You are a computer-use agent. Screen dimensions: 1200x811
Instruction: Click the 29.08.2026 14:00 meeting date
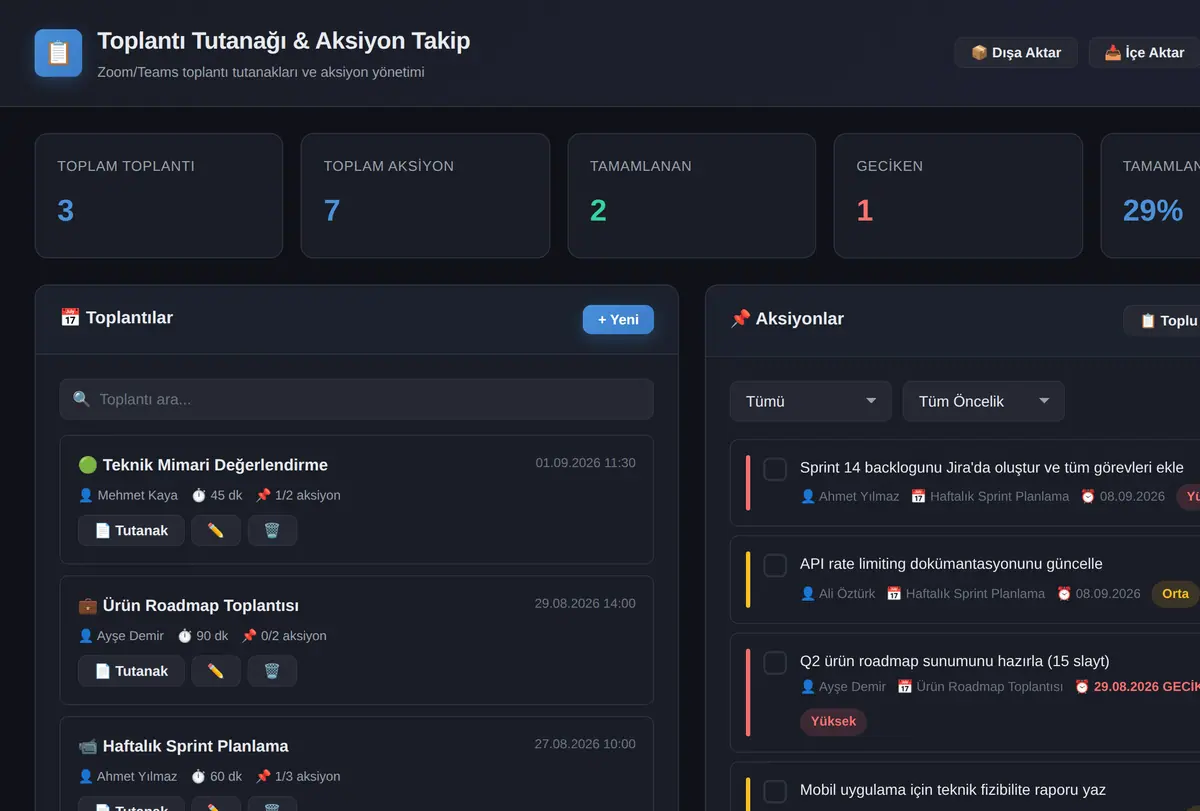coord(585,603)
